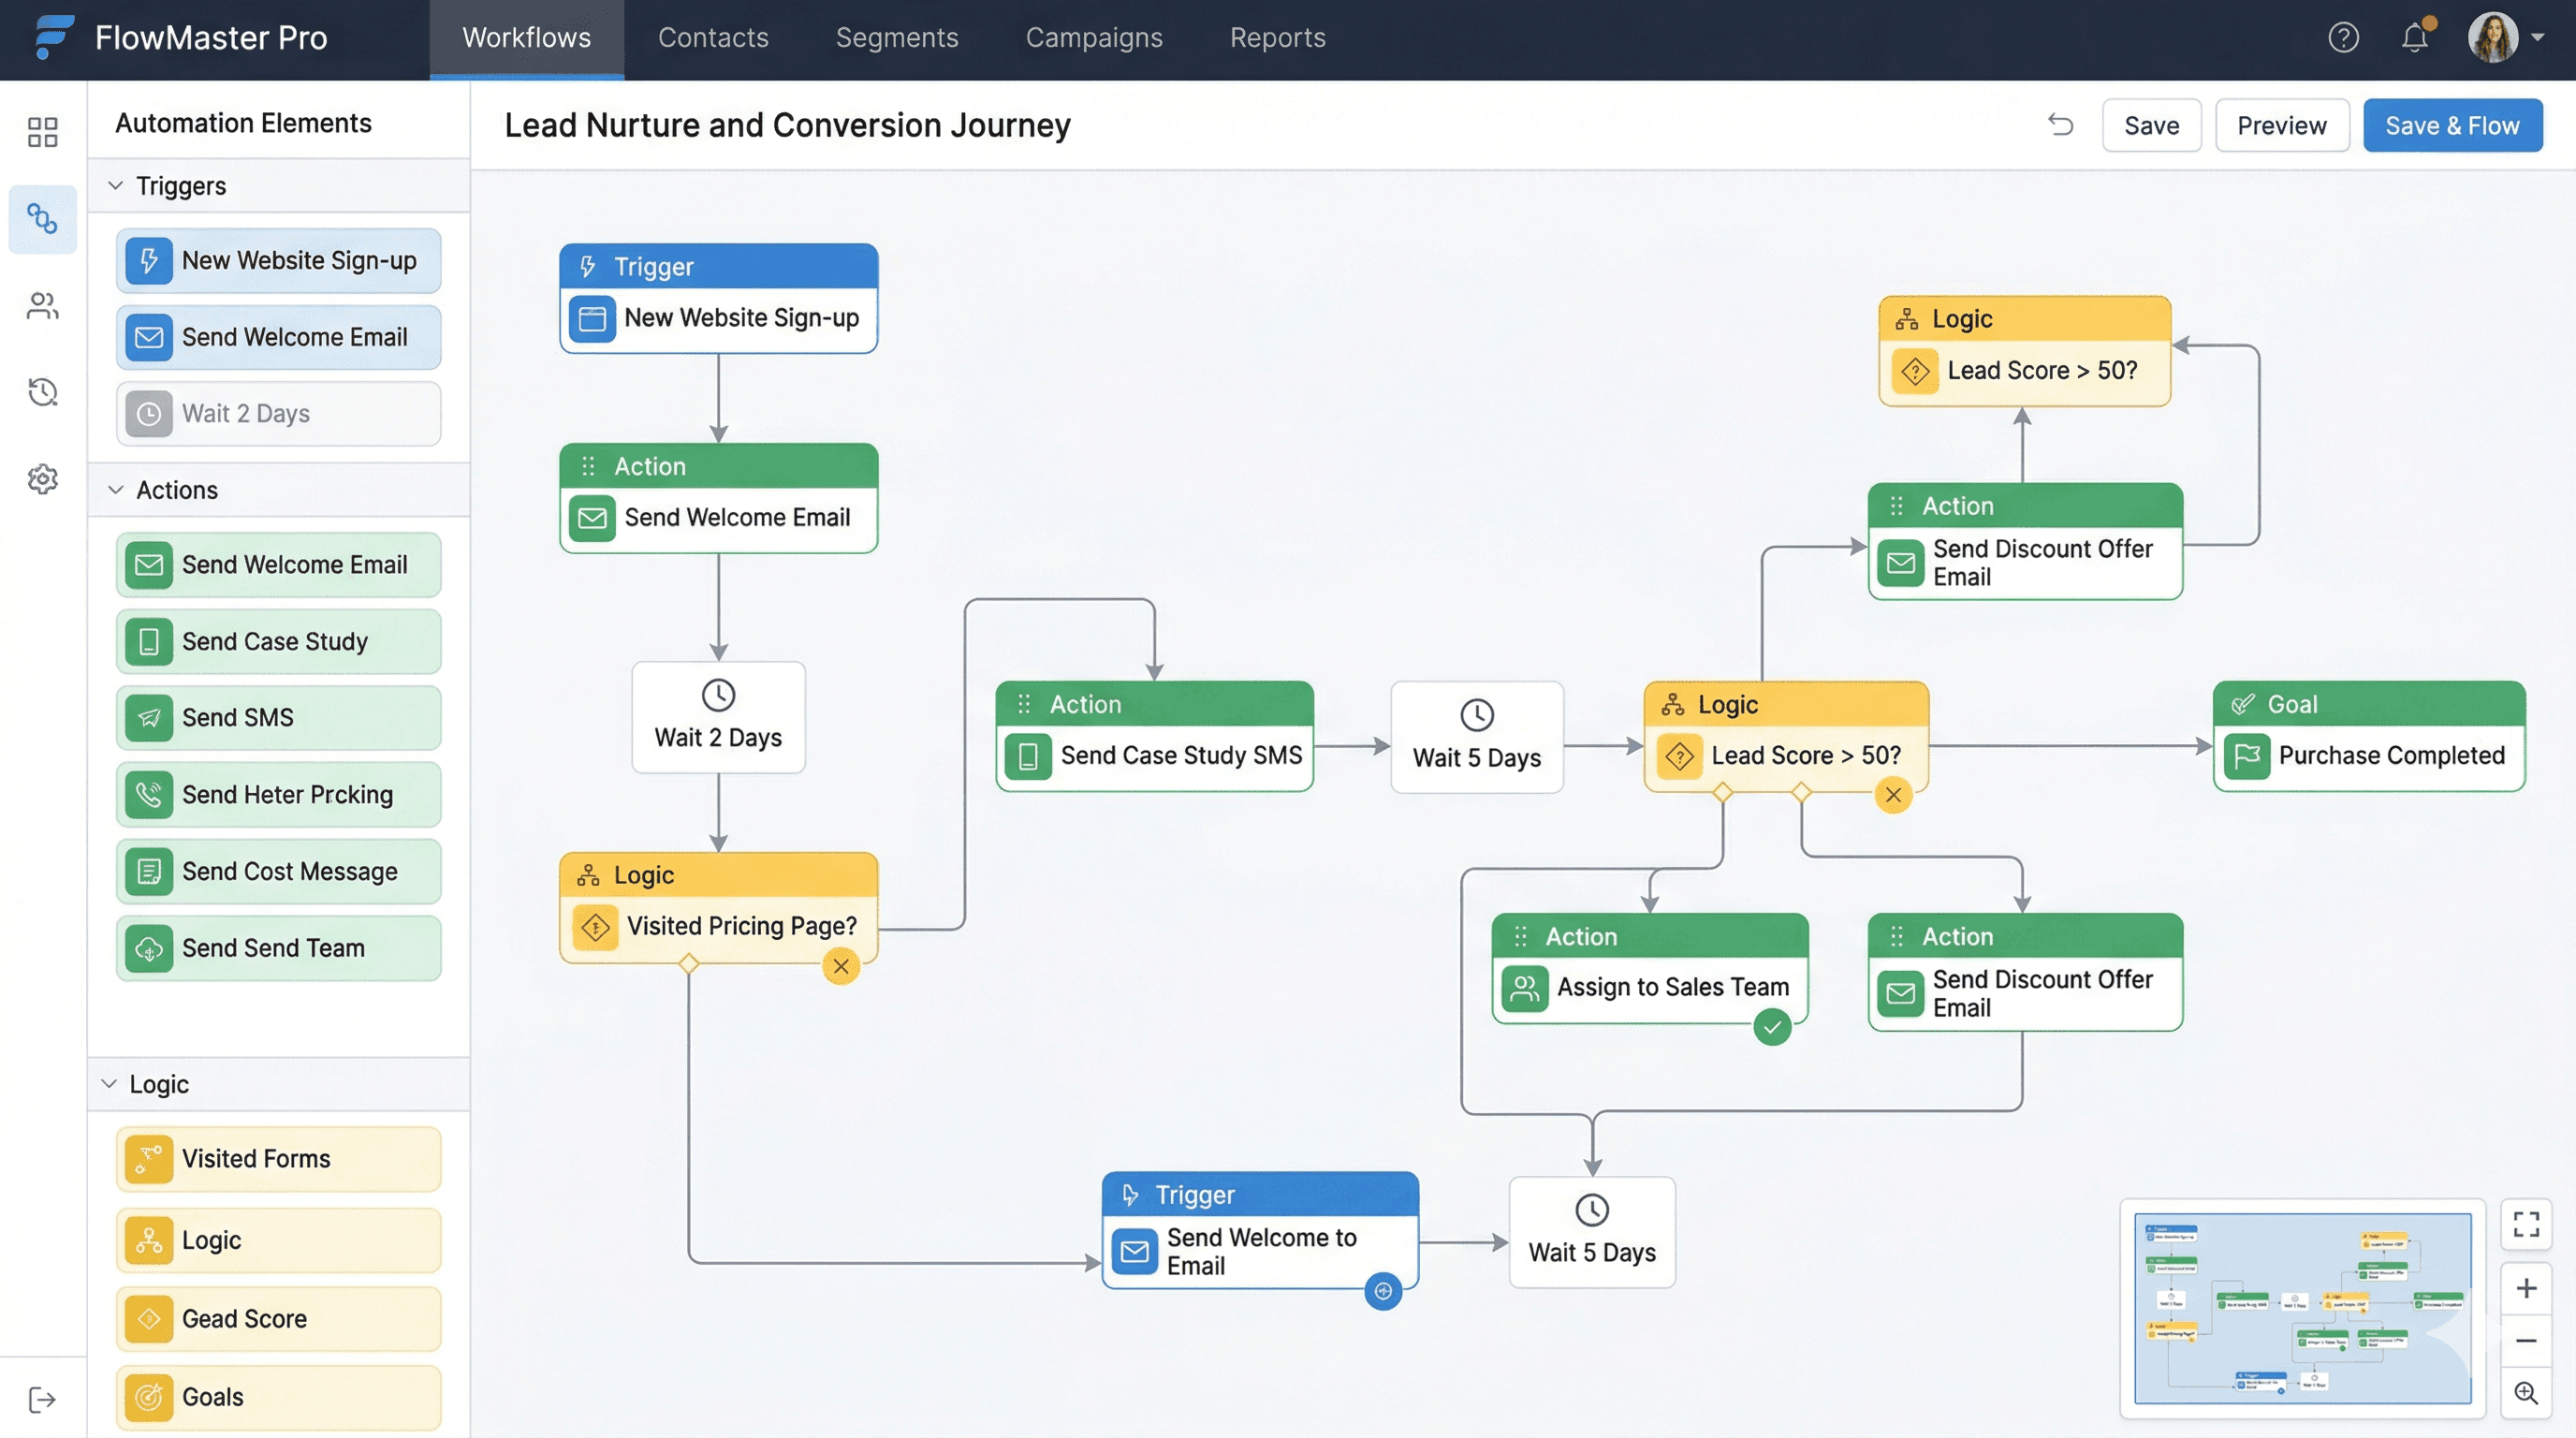Open the Reports tab

pos(1277,37)
